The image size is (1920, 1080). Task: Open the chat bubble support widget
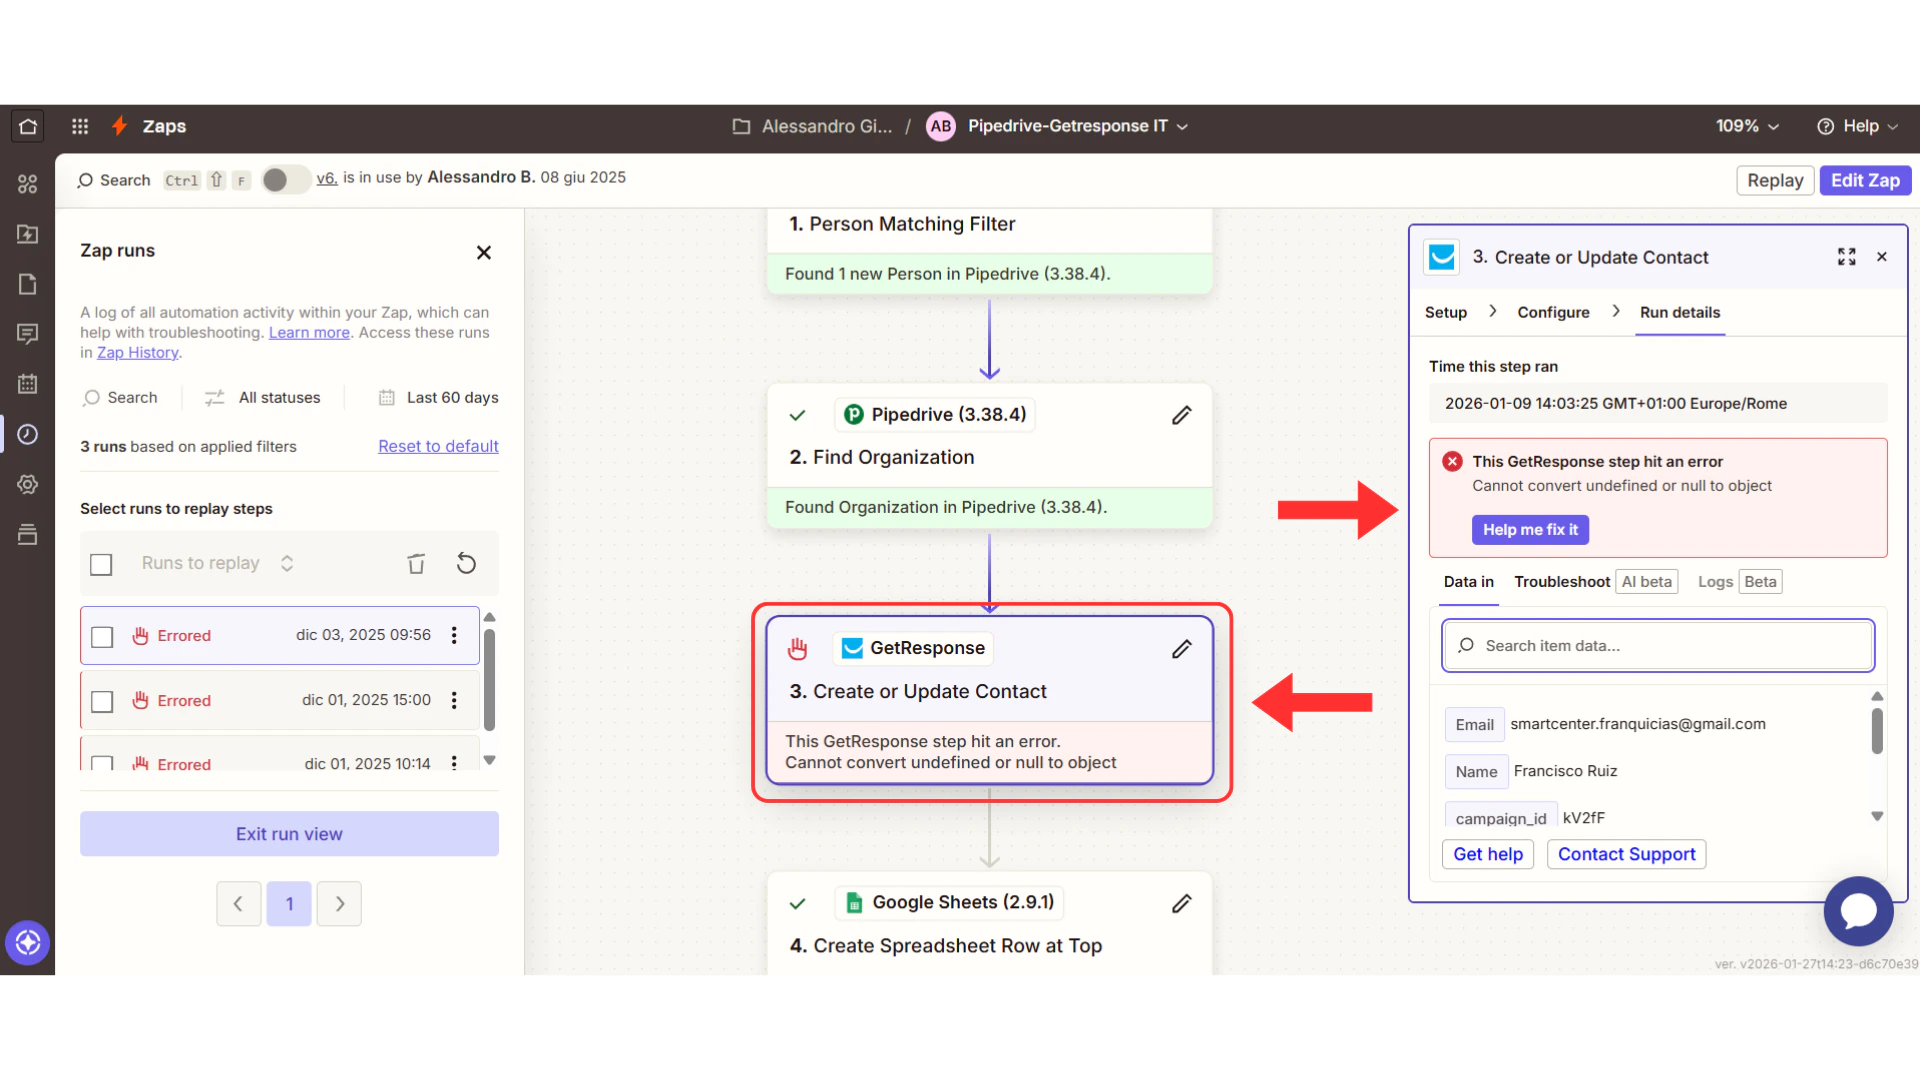(1857, 911)
